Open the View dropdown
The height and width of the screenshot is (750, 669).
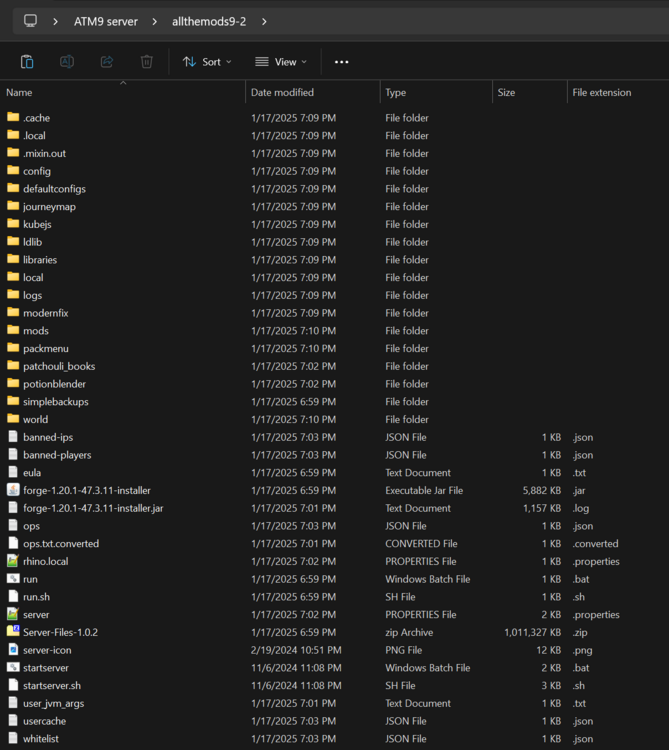pyautogui.click(x=281, y=62)
